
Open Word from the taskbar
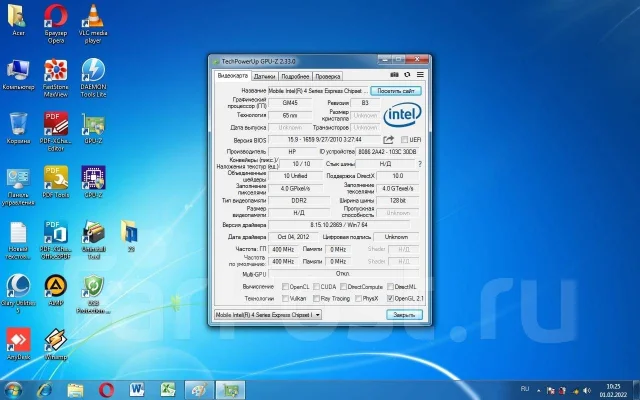point(137,390)
